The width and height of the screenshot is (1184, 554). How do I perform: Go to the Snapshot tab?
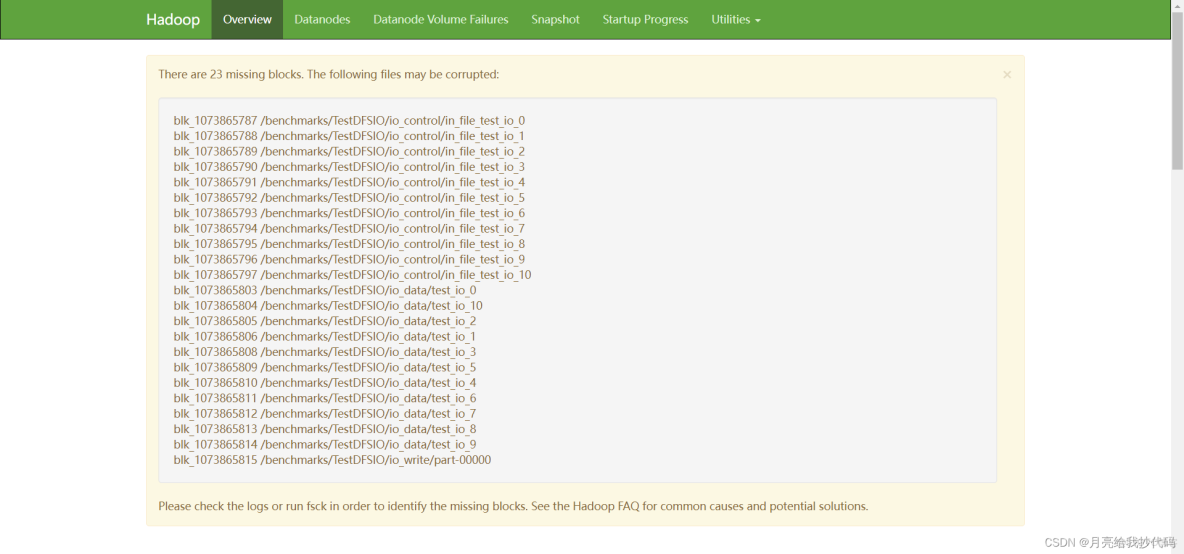point(556,20)
